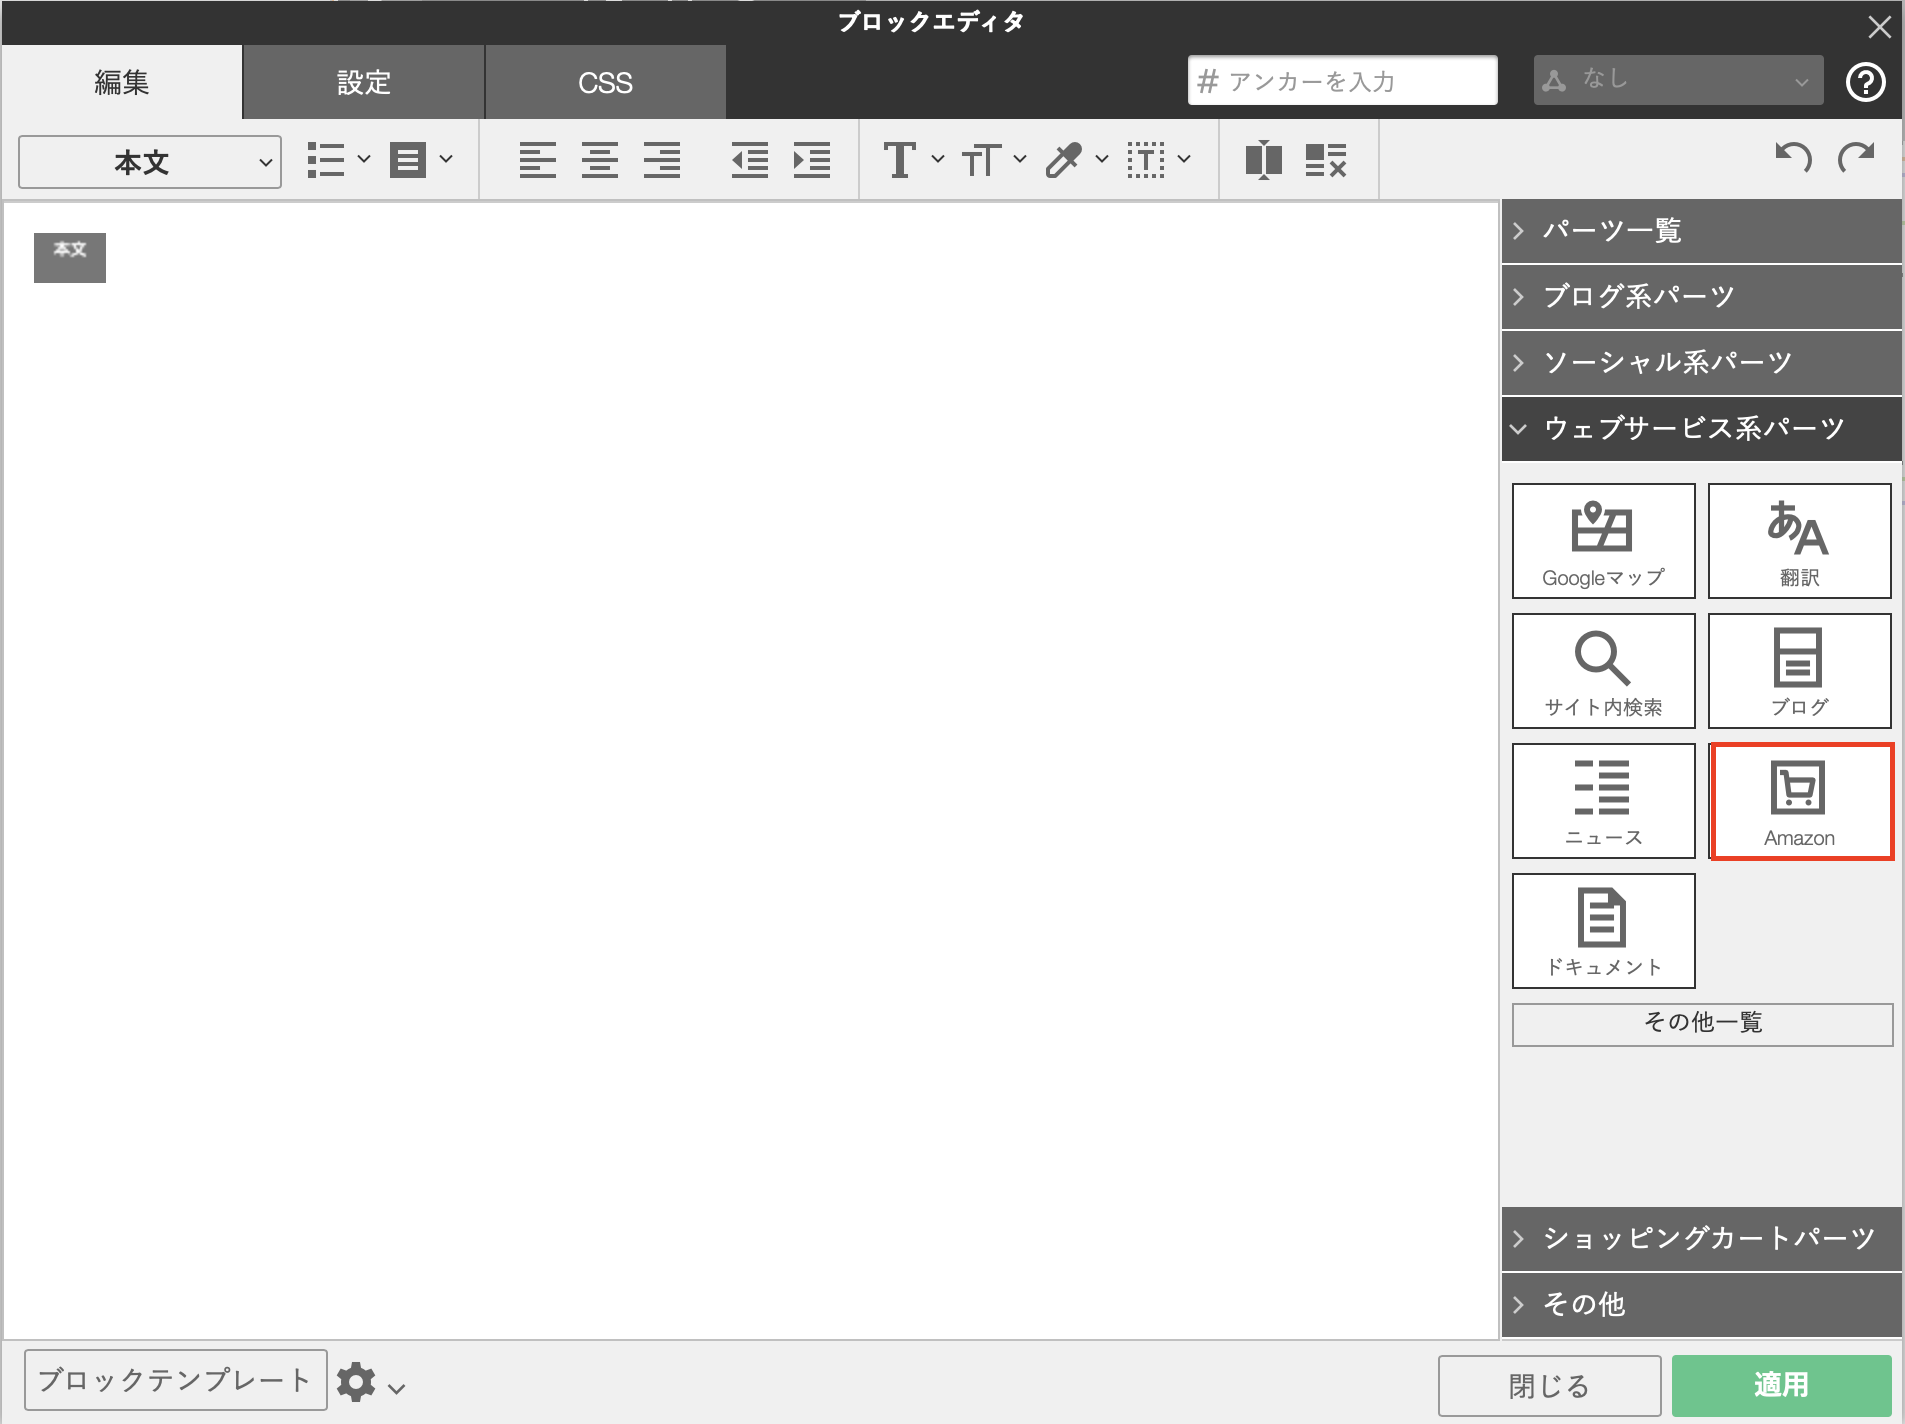Click the 閉じる button
The width and height of the screenshot is (1905, 1424).
(x=1549, y=1386)
